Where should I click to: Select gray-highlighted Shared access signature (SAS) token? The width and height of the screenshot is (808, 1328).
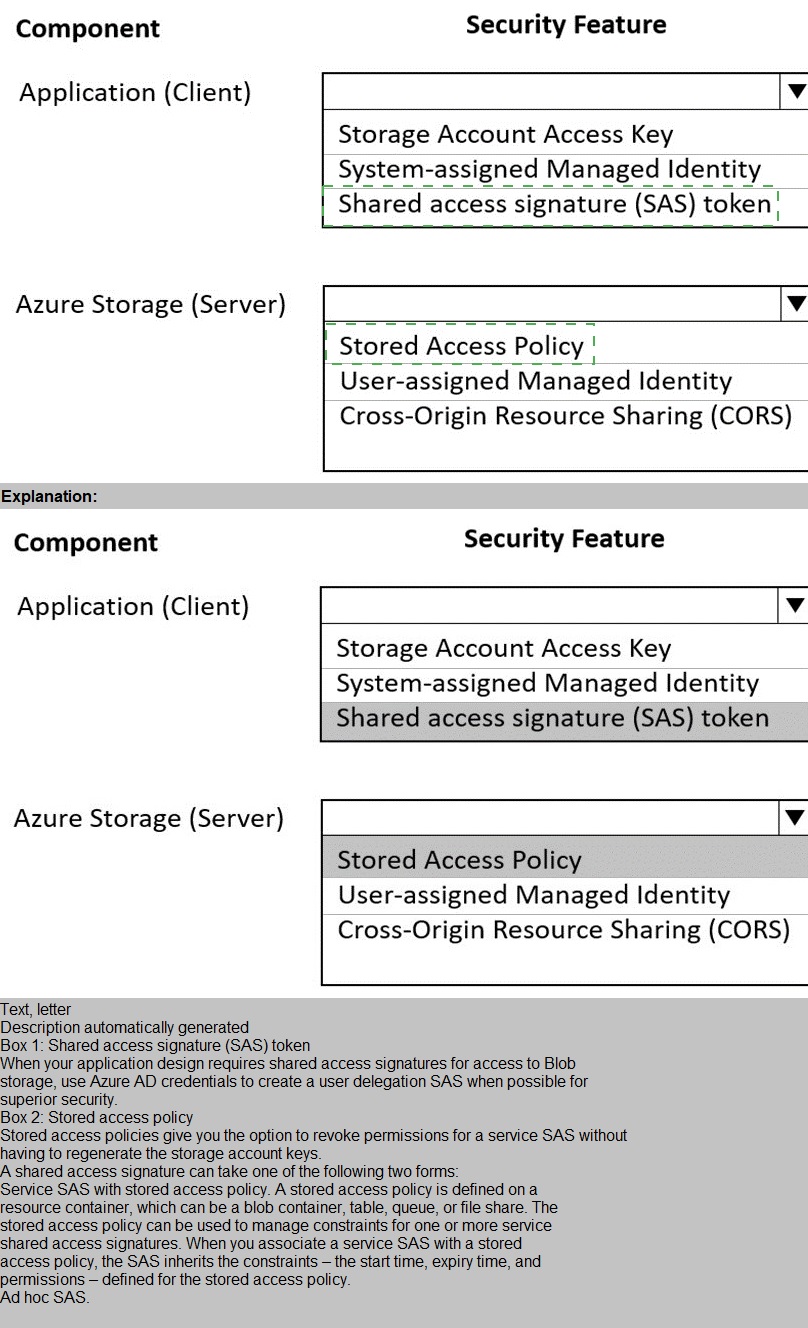coord(552,719)
